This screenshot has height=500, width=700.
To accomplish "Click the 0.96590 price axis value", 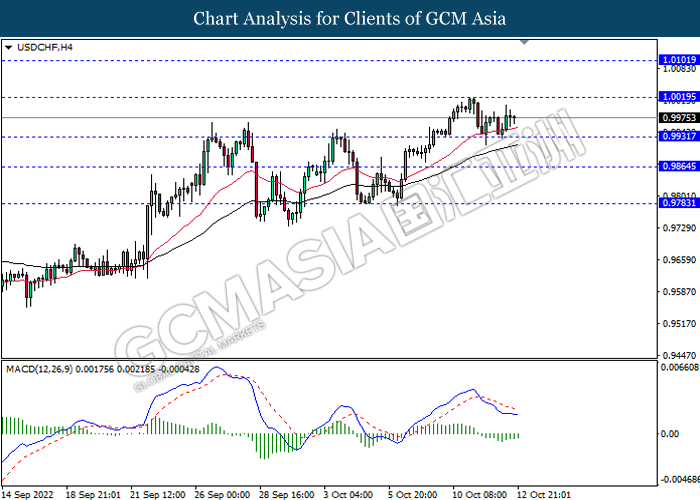I will pos(679,260).
